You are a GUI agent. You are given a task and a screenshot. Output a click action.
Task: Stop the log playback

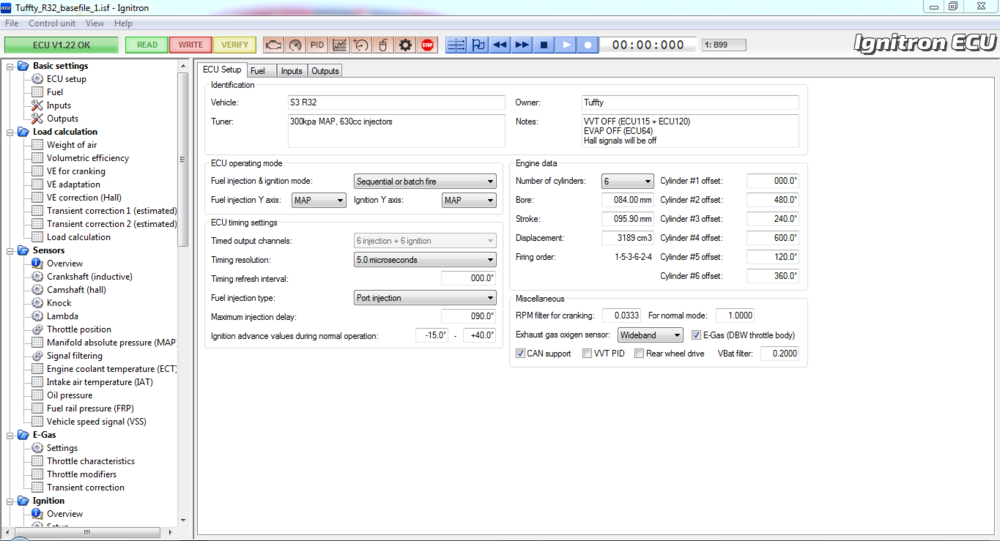point(544,45)
